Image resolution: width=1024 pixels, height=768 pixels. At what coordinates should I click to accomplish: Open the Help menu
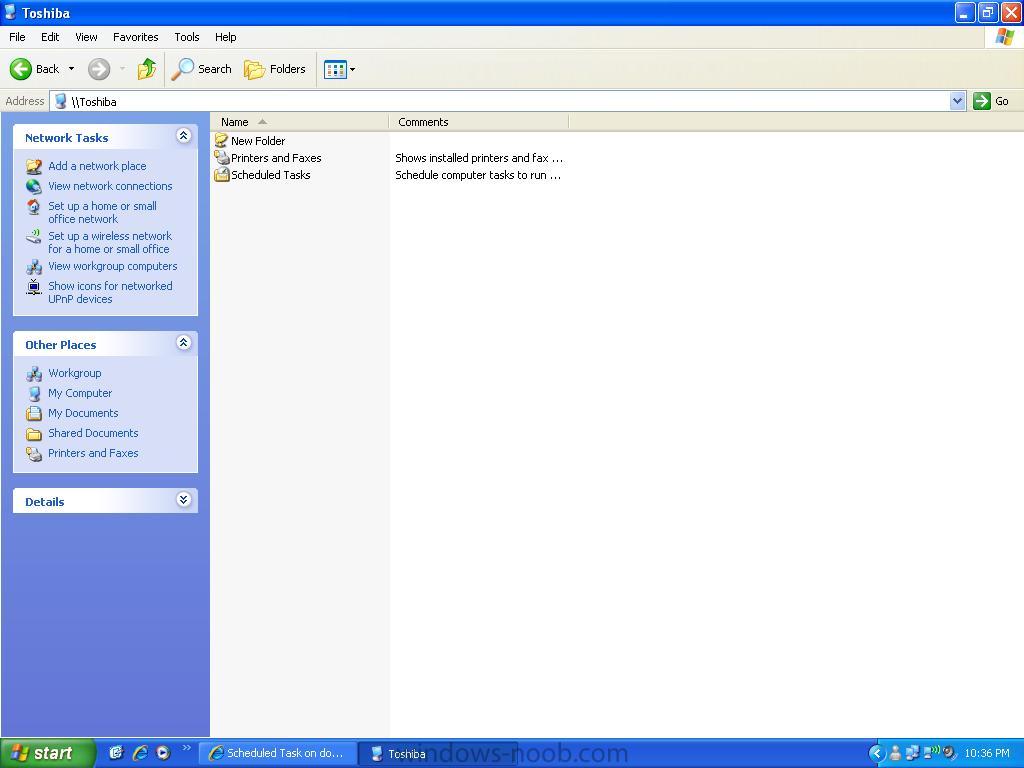coord(225,37)
